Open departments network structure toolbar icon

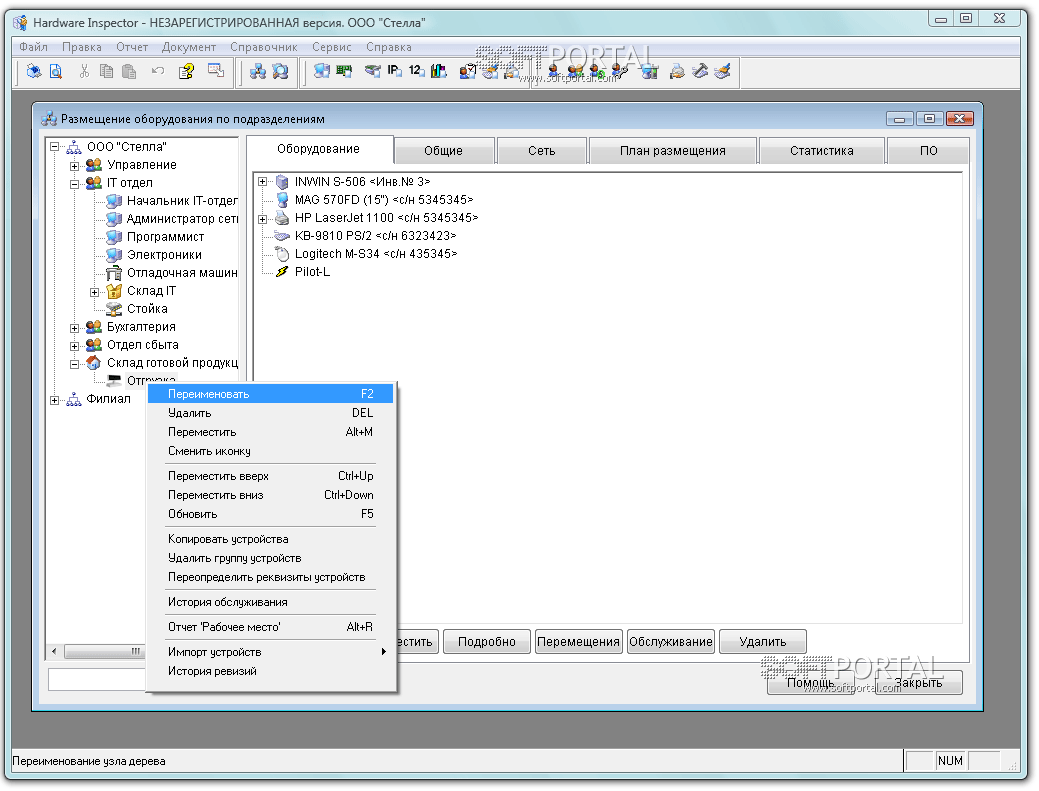(258, 71)
